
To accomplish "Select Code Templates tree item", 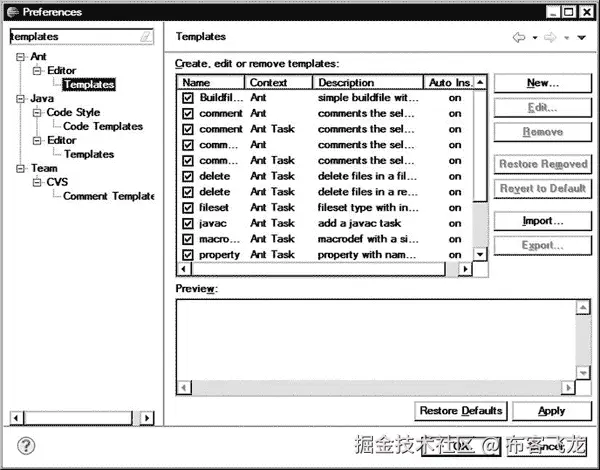I will [x=103, y=126].
